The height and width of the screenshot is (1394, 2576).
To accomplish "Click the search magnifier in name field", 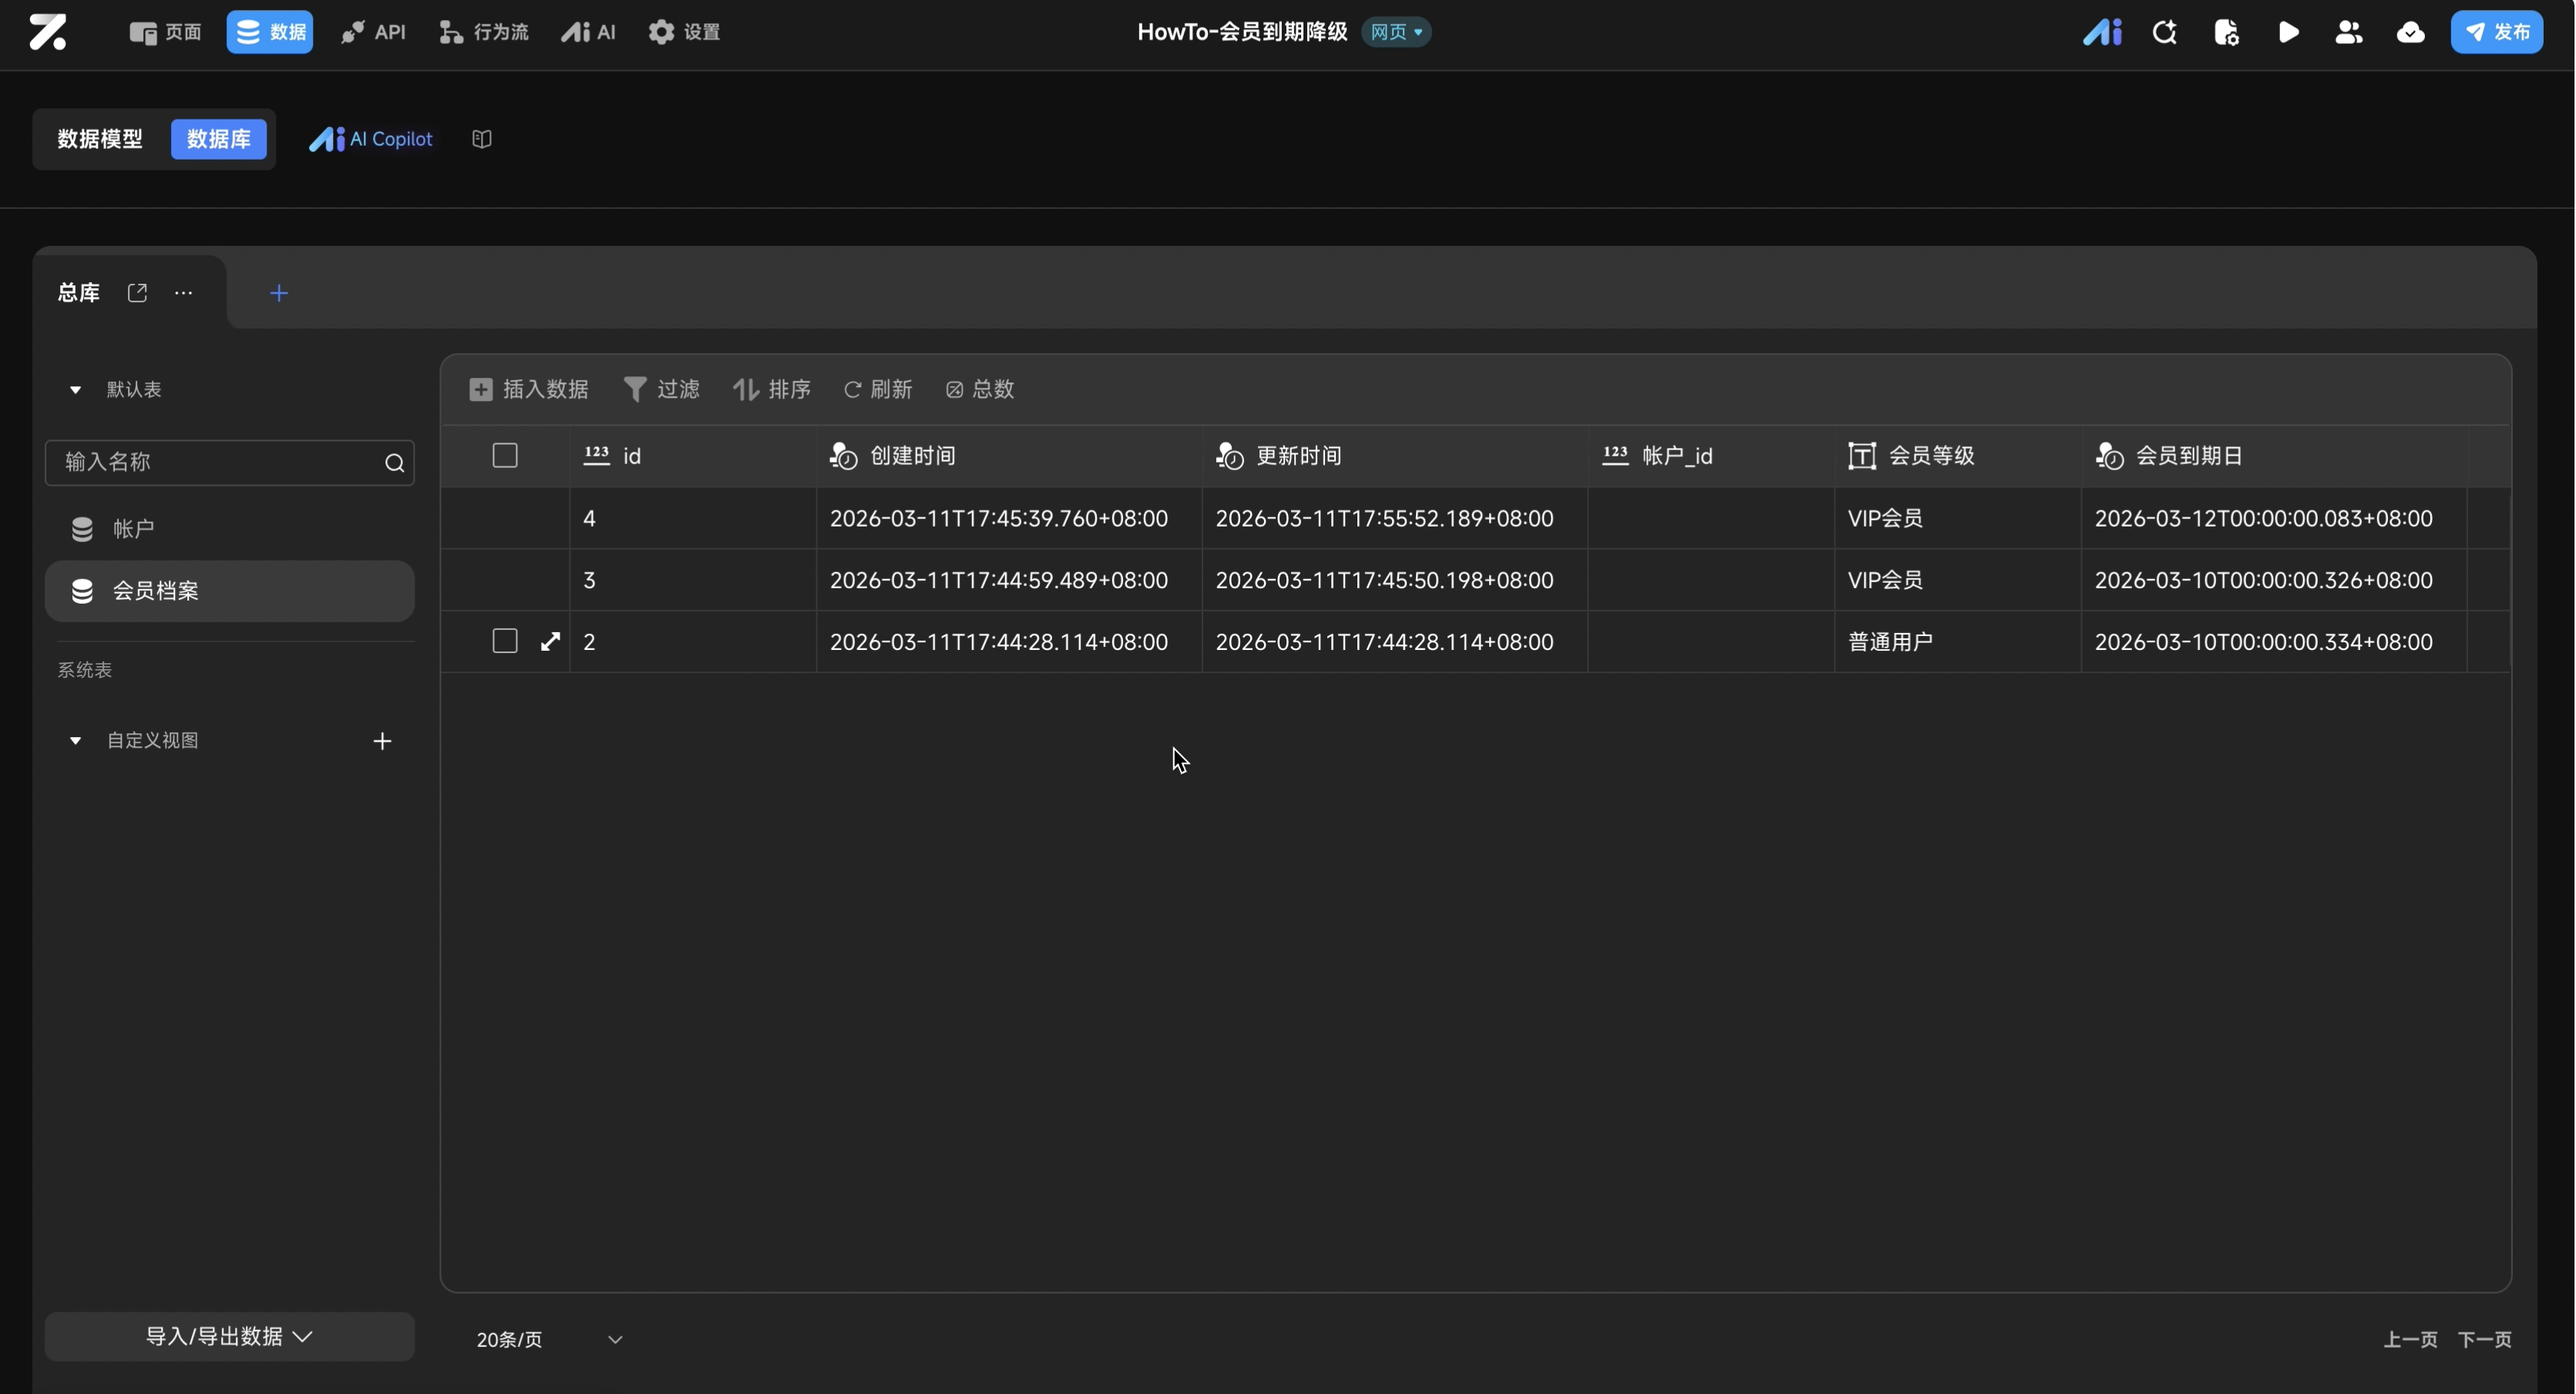I will pyautogui.click(x=394, y=462).
